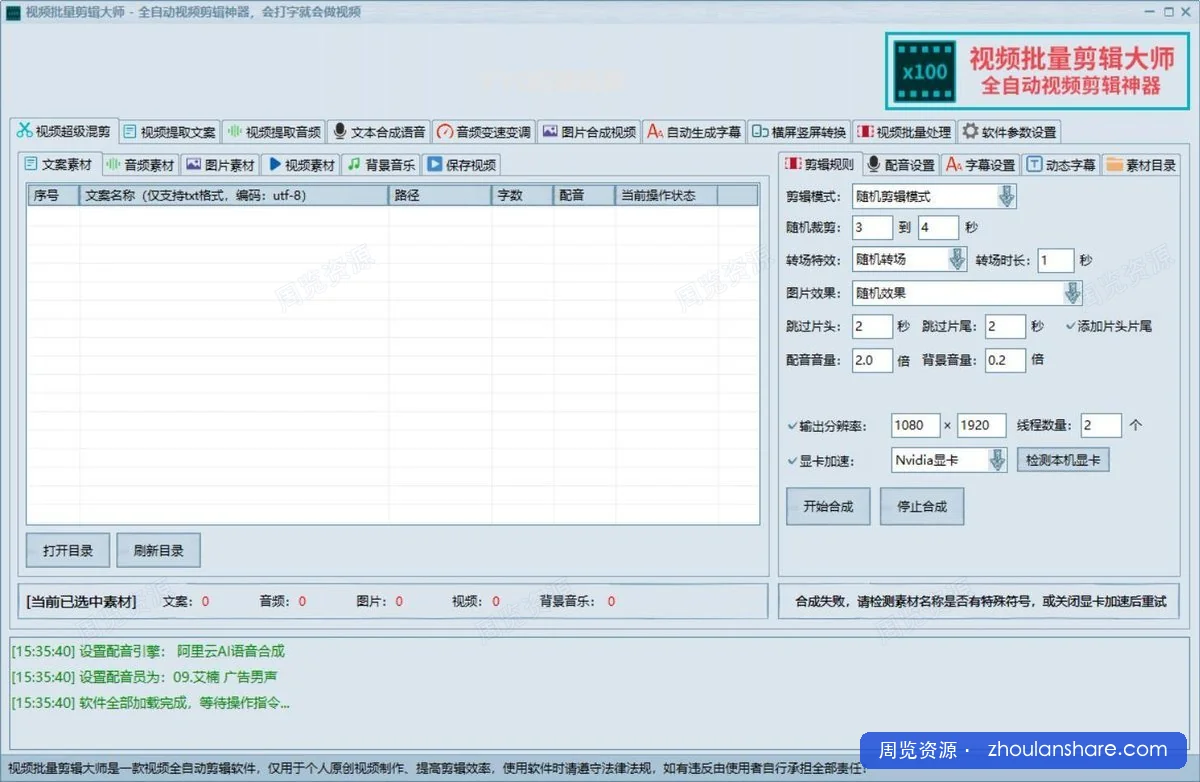Click the 跳过片尾 seconds field
Viewport: 1200px width, 782px height.
1005,326
